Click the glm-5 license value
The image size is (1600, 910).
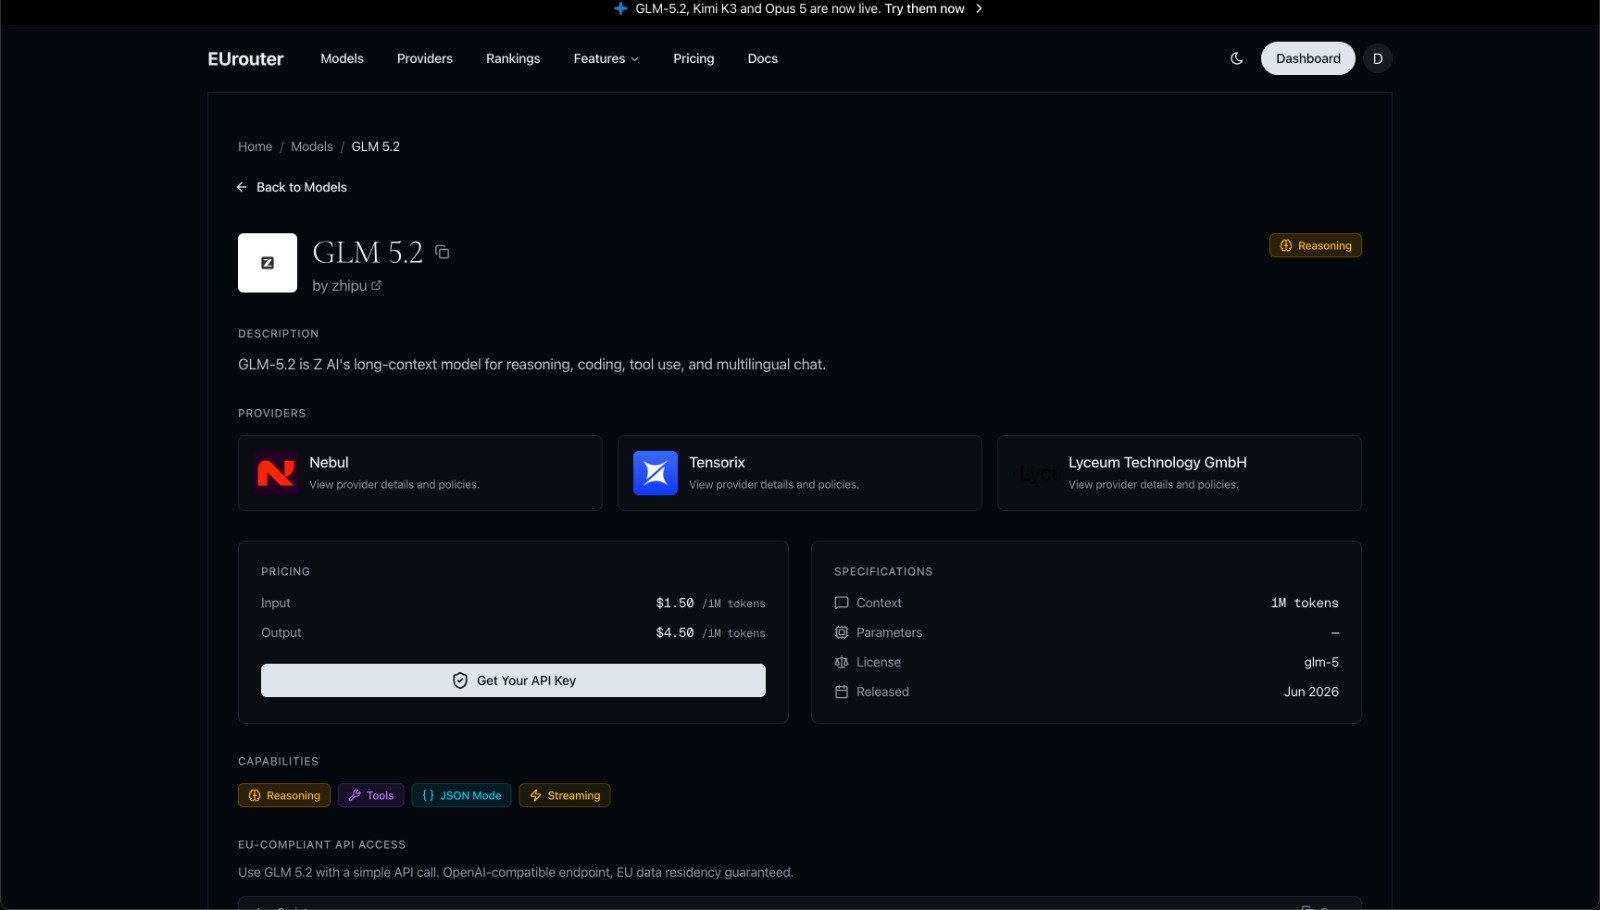[1321, 662]
